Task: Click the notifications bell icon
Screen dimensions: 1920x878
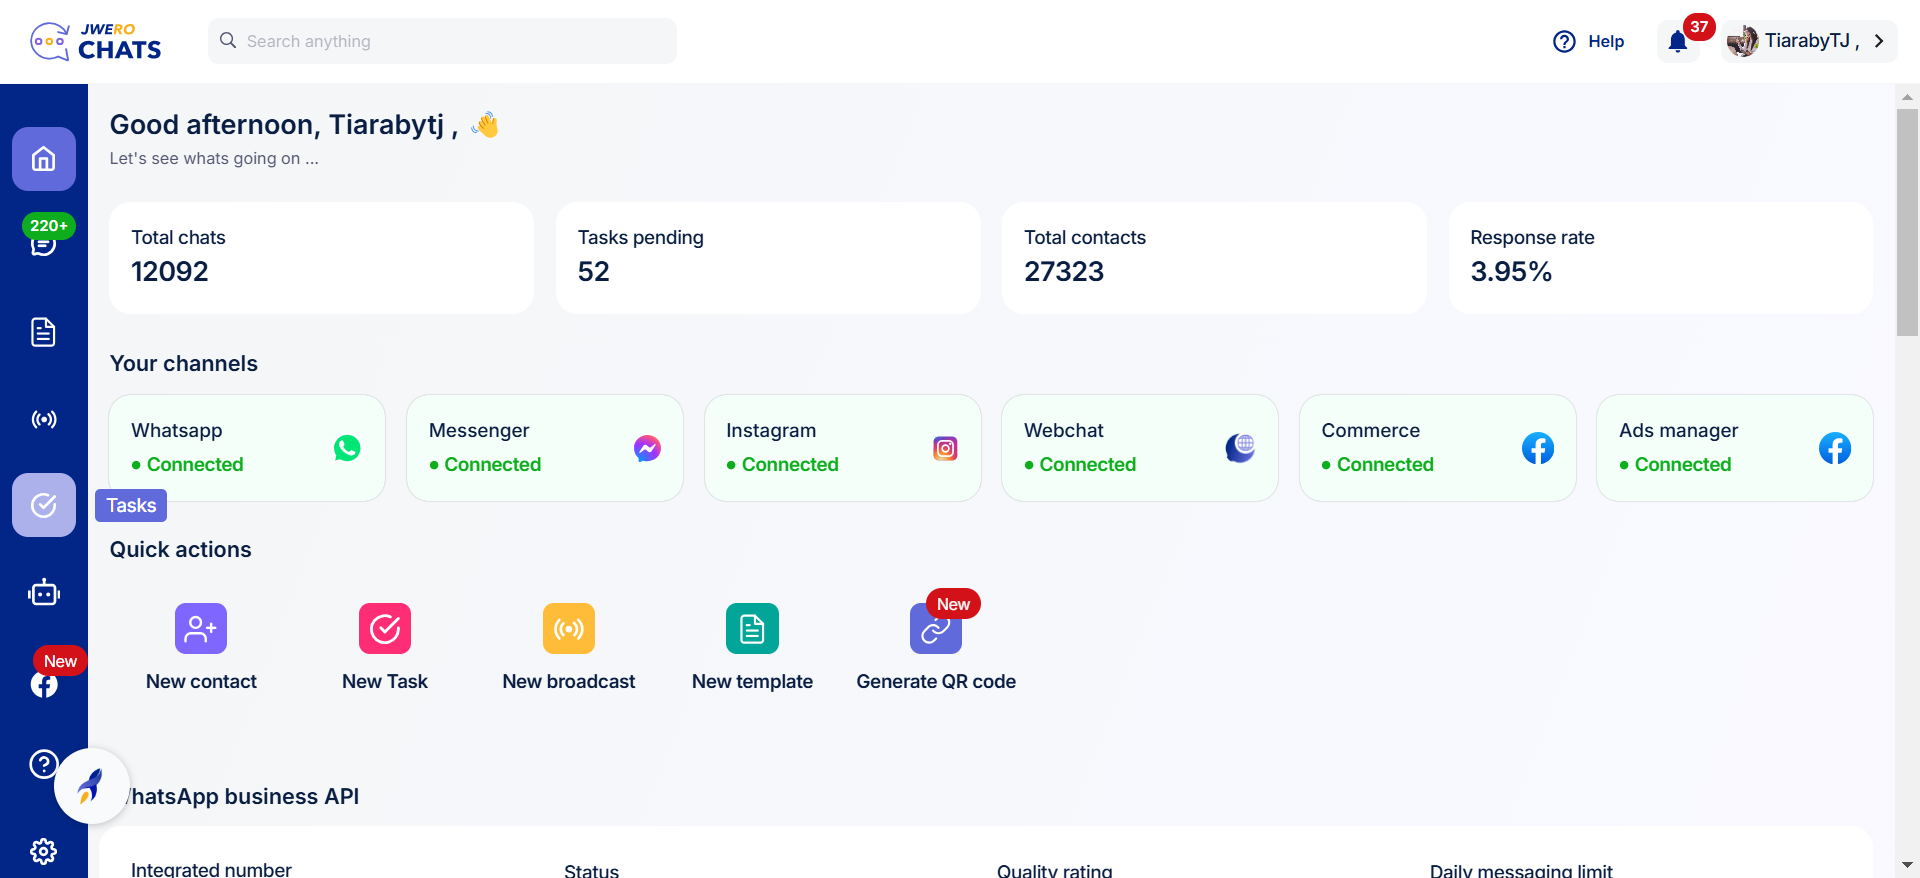Action: pos(1678,42)
